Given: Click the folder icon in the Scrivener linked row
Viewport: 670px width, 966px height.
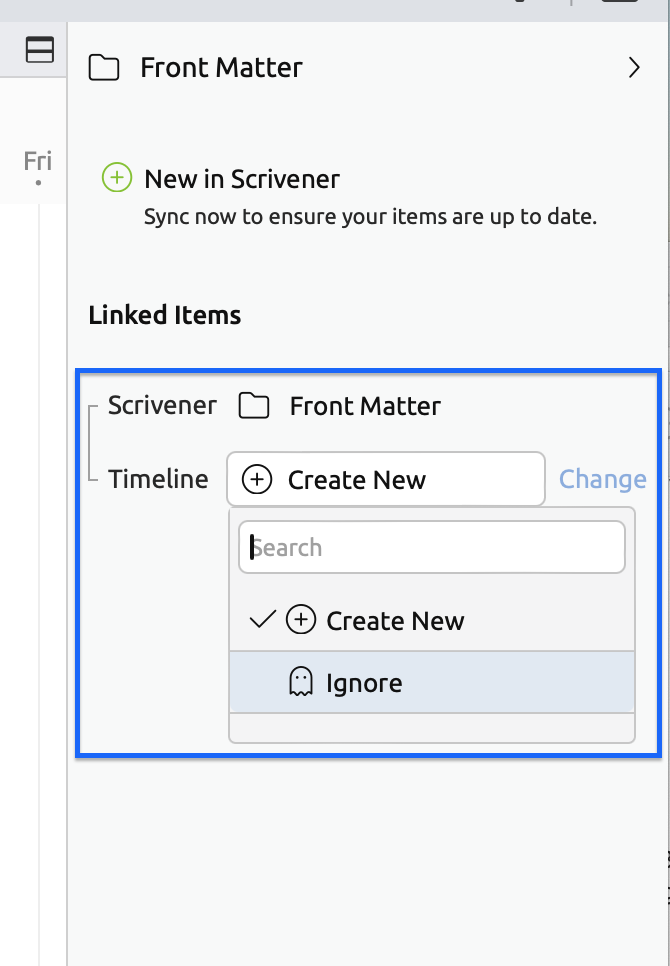Looking at the screenshot, I should (x=254, y=407).
